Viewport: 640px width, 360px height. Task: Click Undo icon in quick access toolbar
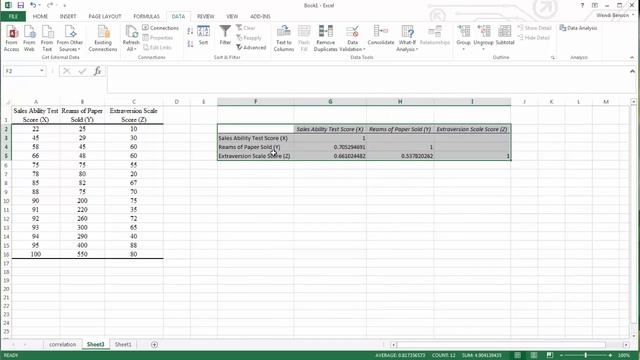(x=33, y=5)
